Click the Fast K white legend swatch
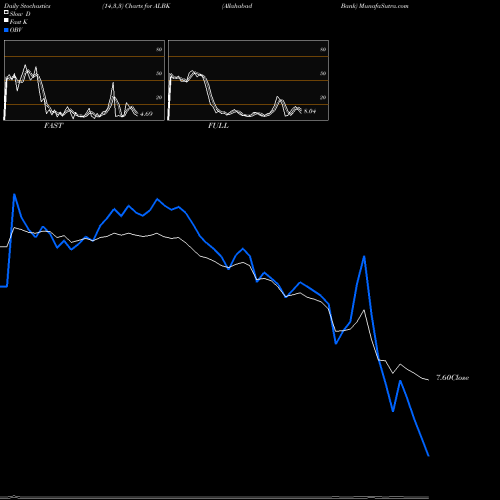 (x=6, y=20)
